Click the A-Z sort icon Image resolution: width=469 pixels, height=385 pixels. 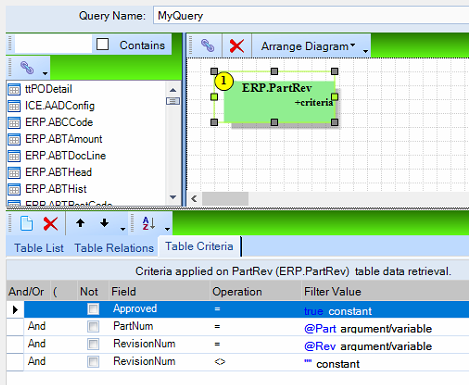[x=149, y=223]
